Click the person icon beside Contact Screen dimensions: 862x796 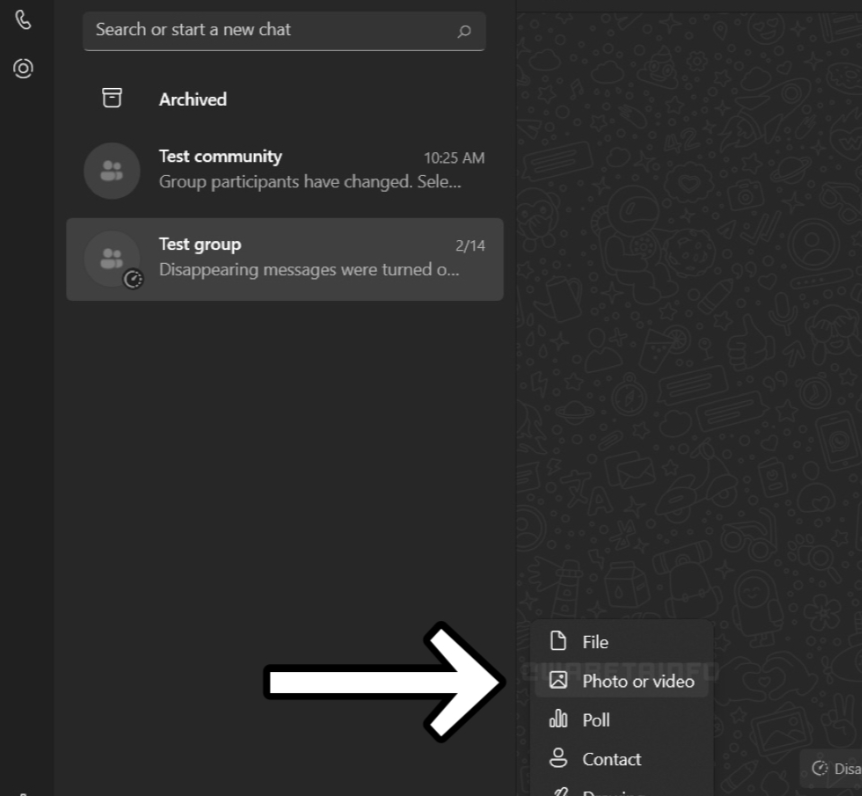(x=559, y=759)
